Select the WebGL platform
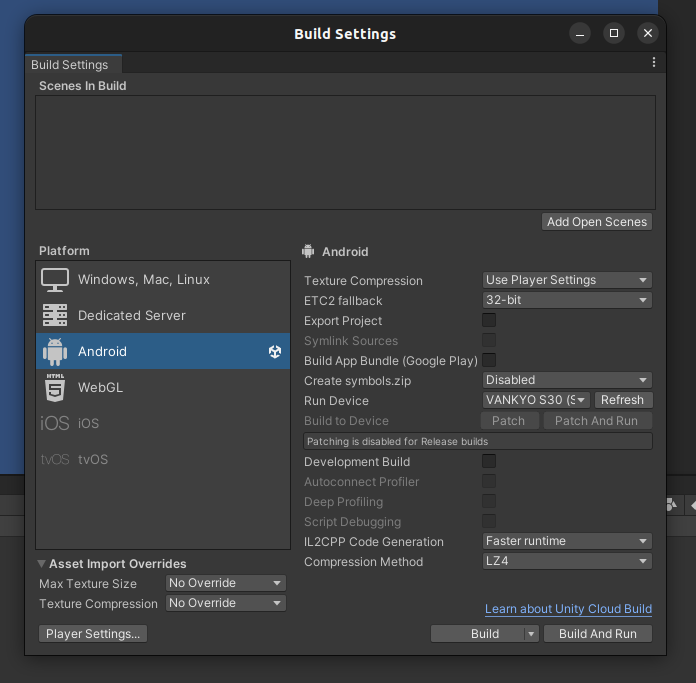 [163, 387]
